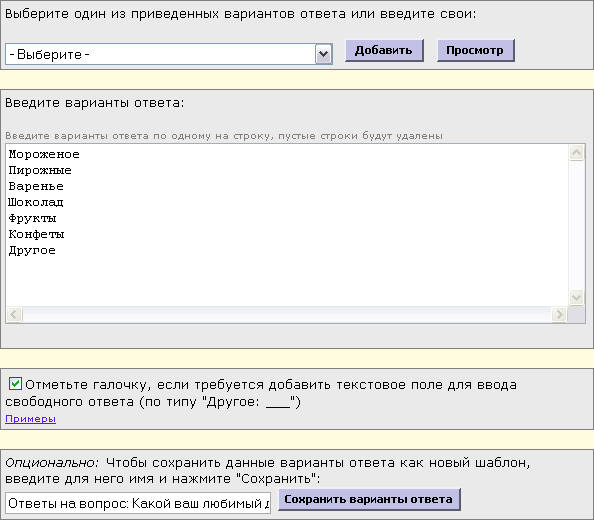
Task: Click the textarea scroll right arrow
Action: [x=559, y=314]
